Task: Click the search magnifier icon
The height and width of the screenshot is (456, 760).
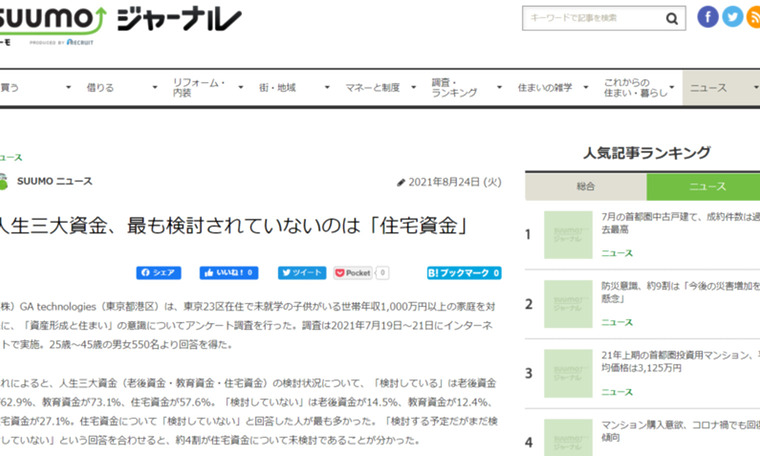Action: coord(674,18)
